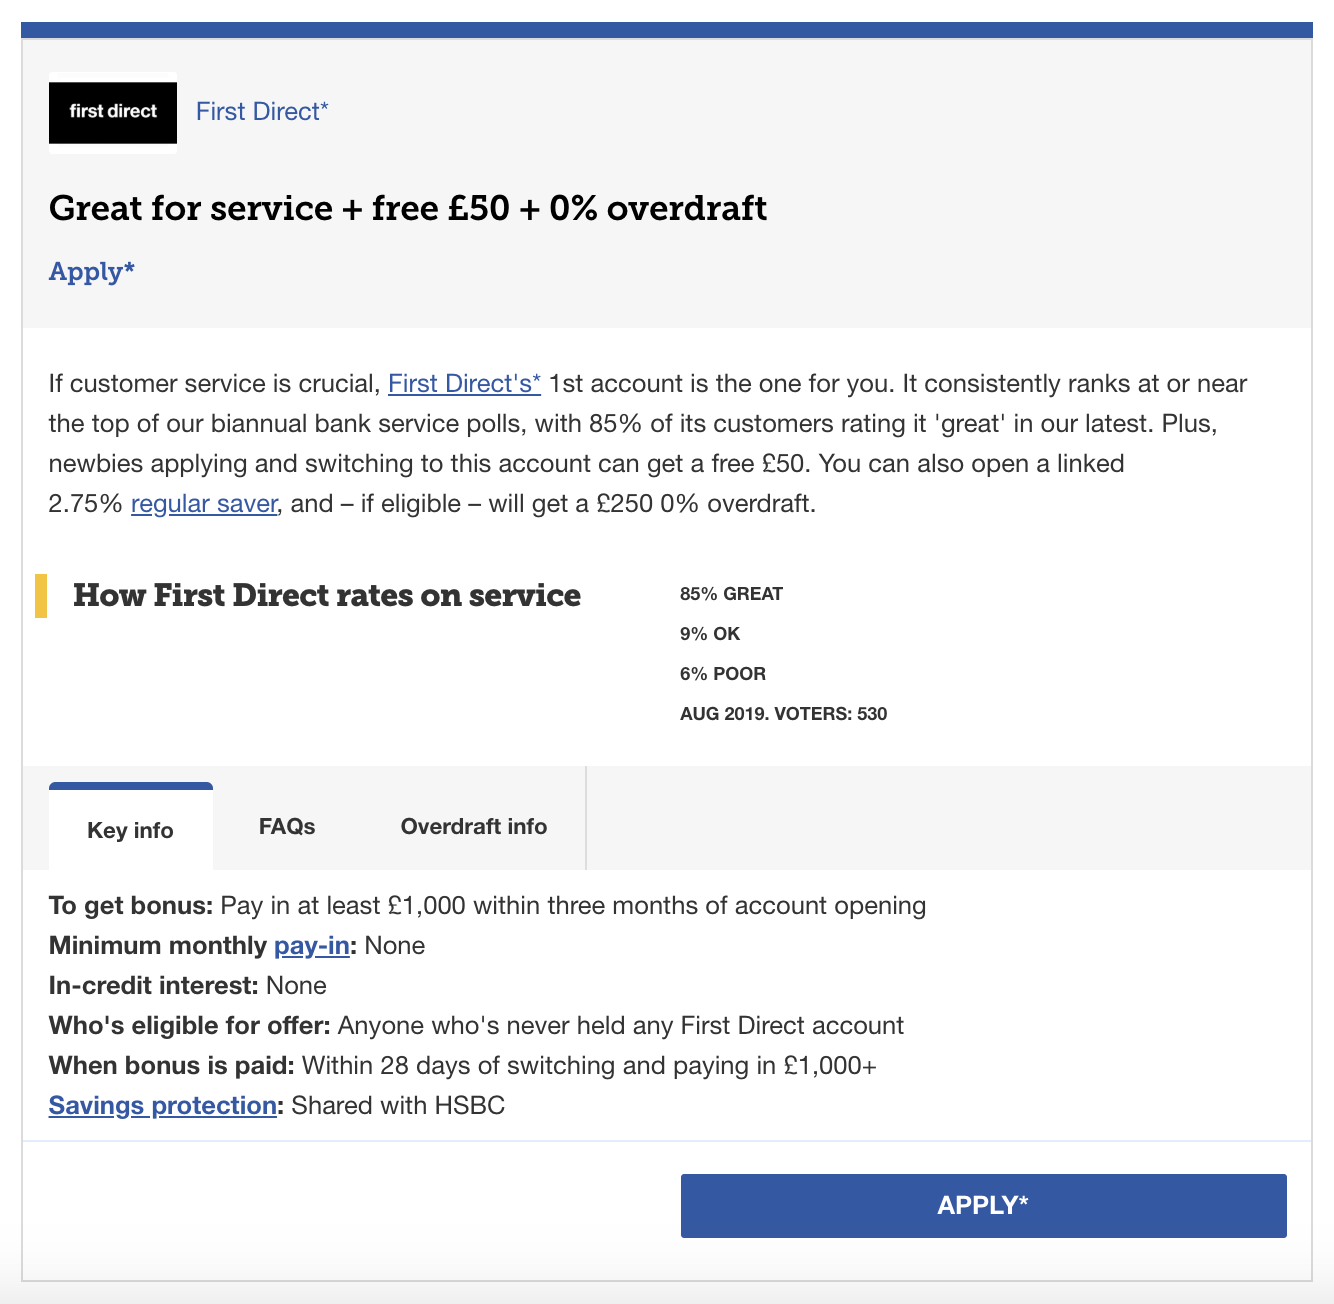
Task: Click the yellow accent bar beside the heading
Action: pos(42,595)
